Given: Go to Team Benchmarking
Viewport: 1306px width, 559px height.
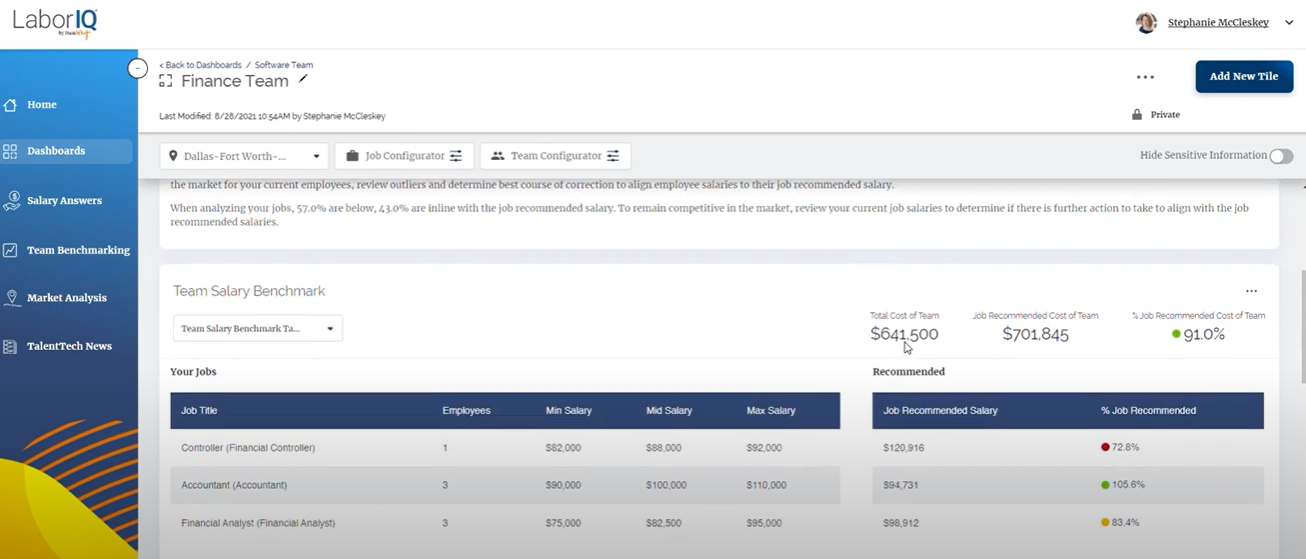Looking at the screenshot, I should (78, 250).
